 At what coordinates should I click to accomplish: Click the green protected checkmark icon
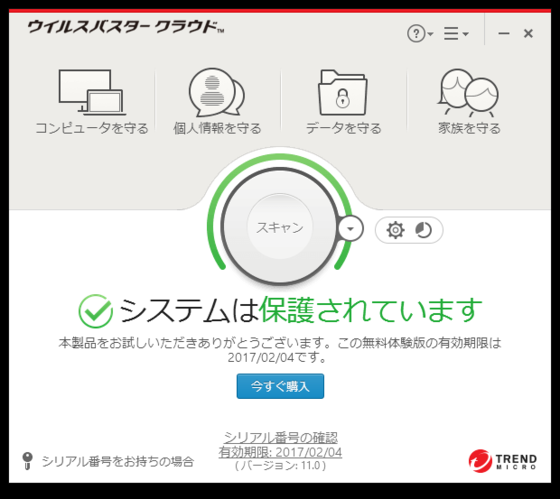tap(96, 311)
